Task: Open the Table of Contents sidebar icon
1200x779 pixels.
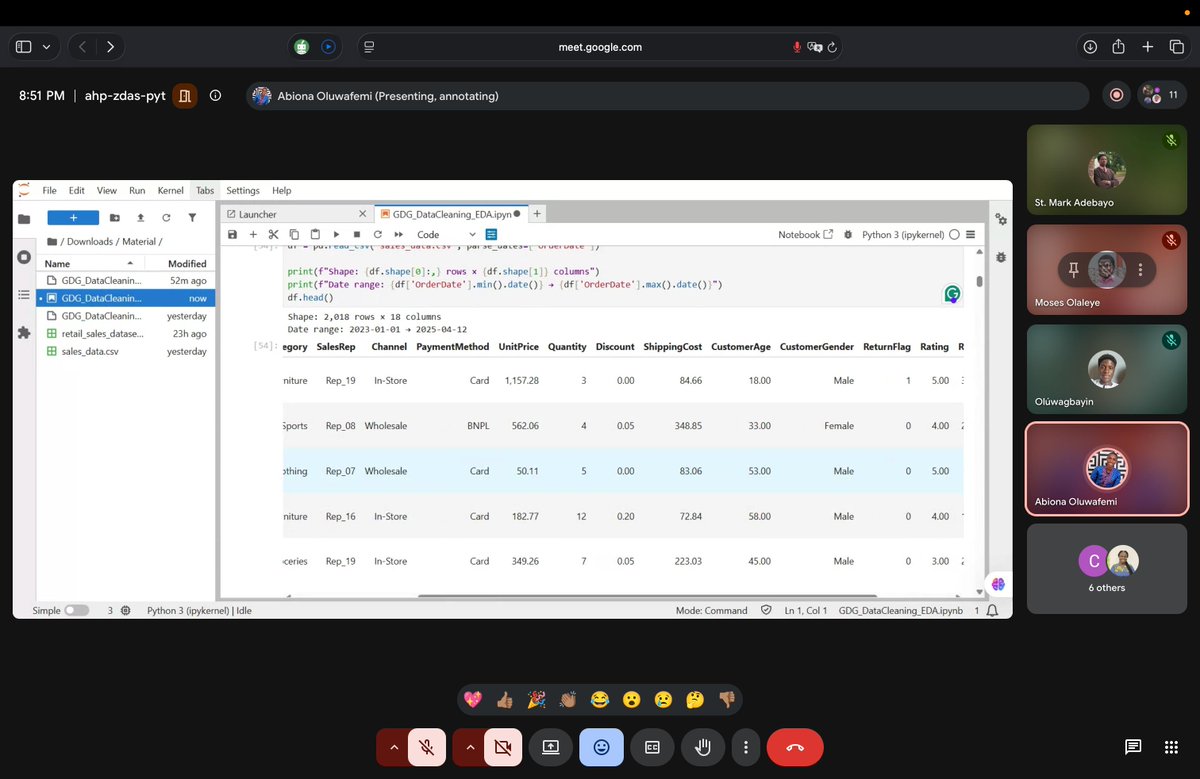Action: click(x=24, y=295)
